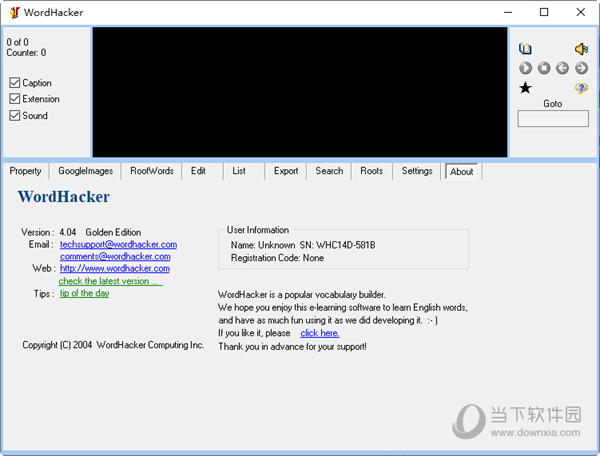The image size is (600, 456).
Task: Open help via question mark bubble icon
Action: coord(581,88)
